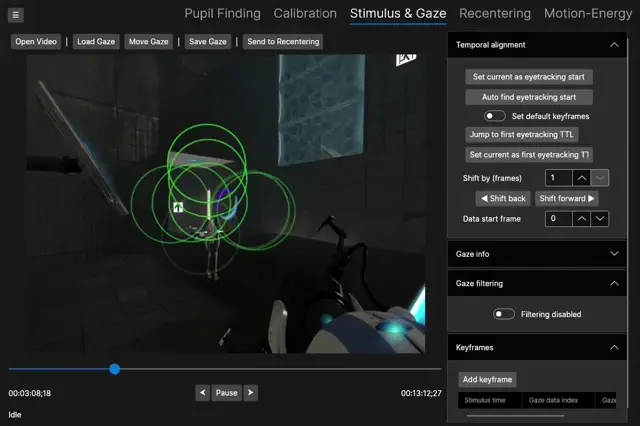Enable gaze filtering switch
Screen dimensions: 640x426
point(504,314)
